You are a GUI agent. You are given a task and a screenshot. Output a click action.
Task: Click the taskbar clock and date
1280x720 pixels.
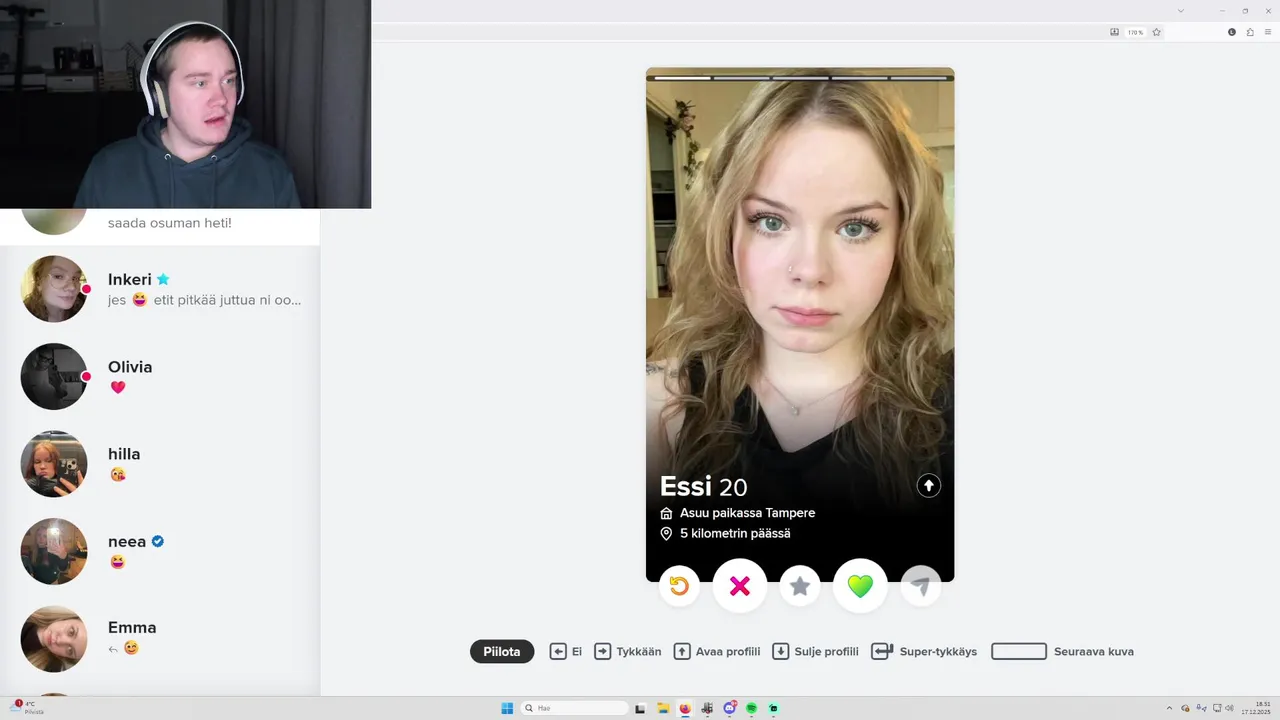pyautogui.click(x=1256, y=708)
